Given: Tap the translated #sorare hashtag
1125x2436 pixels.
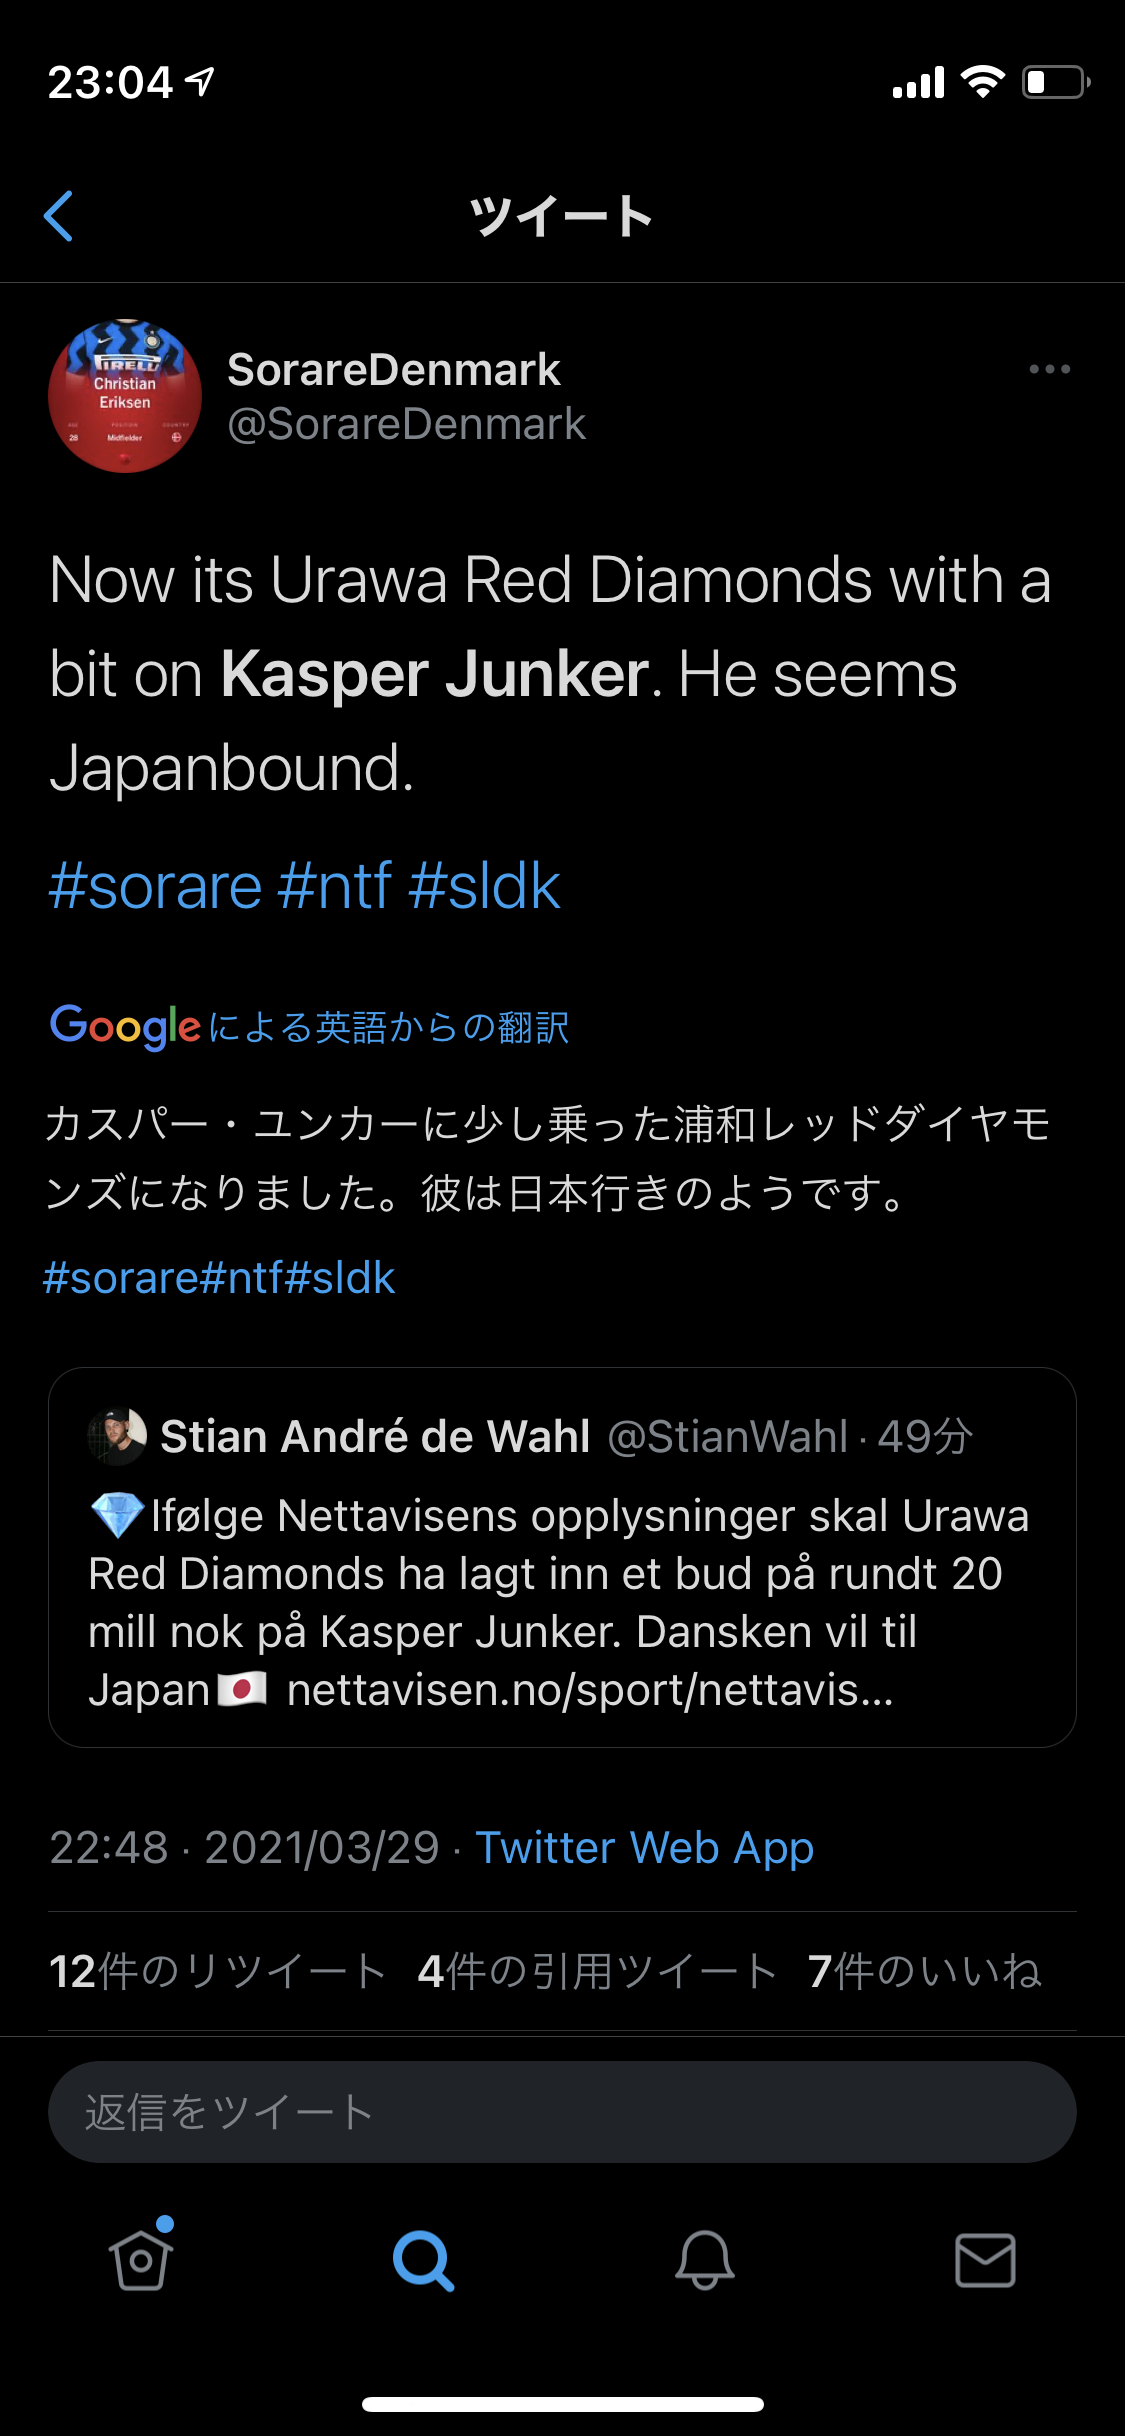Looking at the screenshot, I should tap(120, 1278).
